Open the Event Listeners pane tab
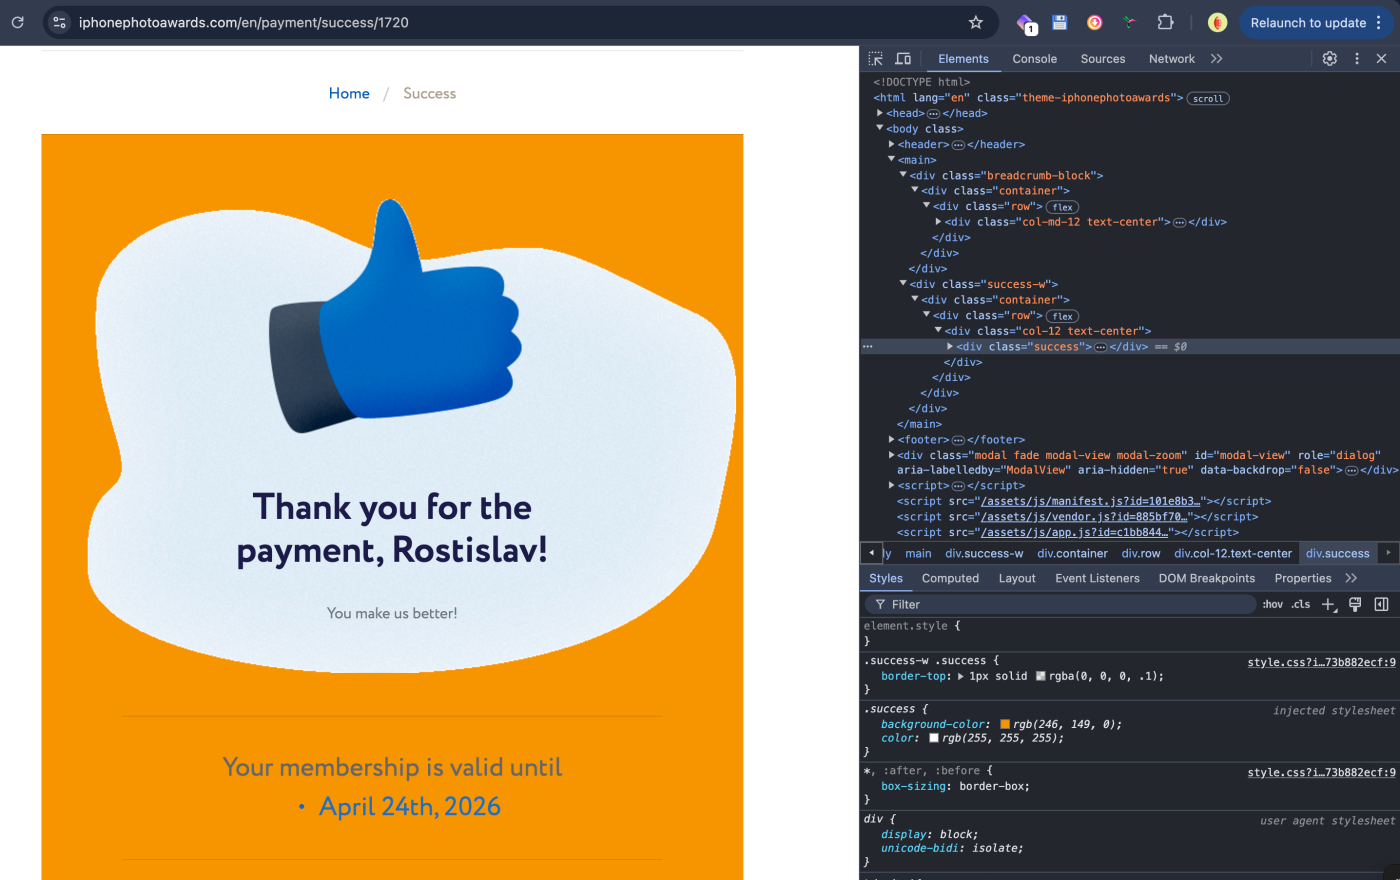Image resolution: width=1400 pixels, height=880 pixels. tap(1097, 578)
